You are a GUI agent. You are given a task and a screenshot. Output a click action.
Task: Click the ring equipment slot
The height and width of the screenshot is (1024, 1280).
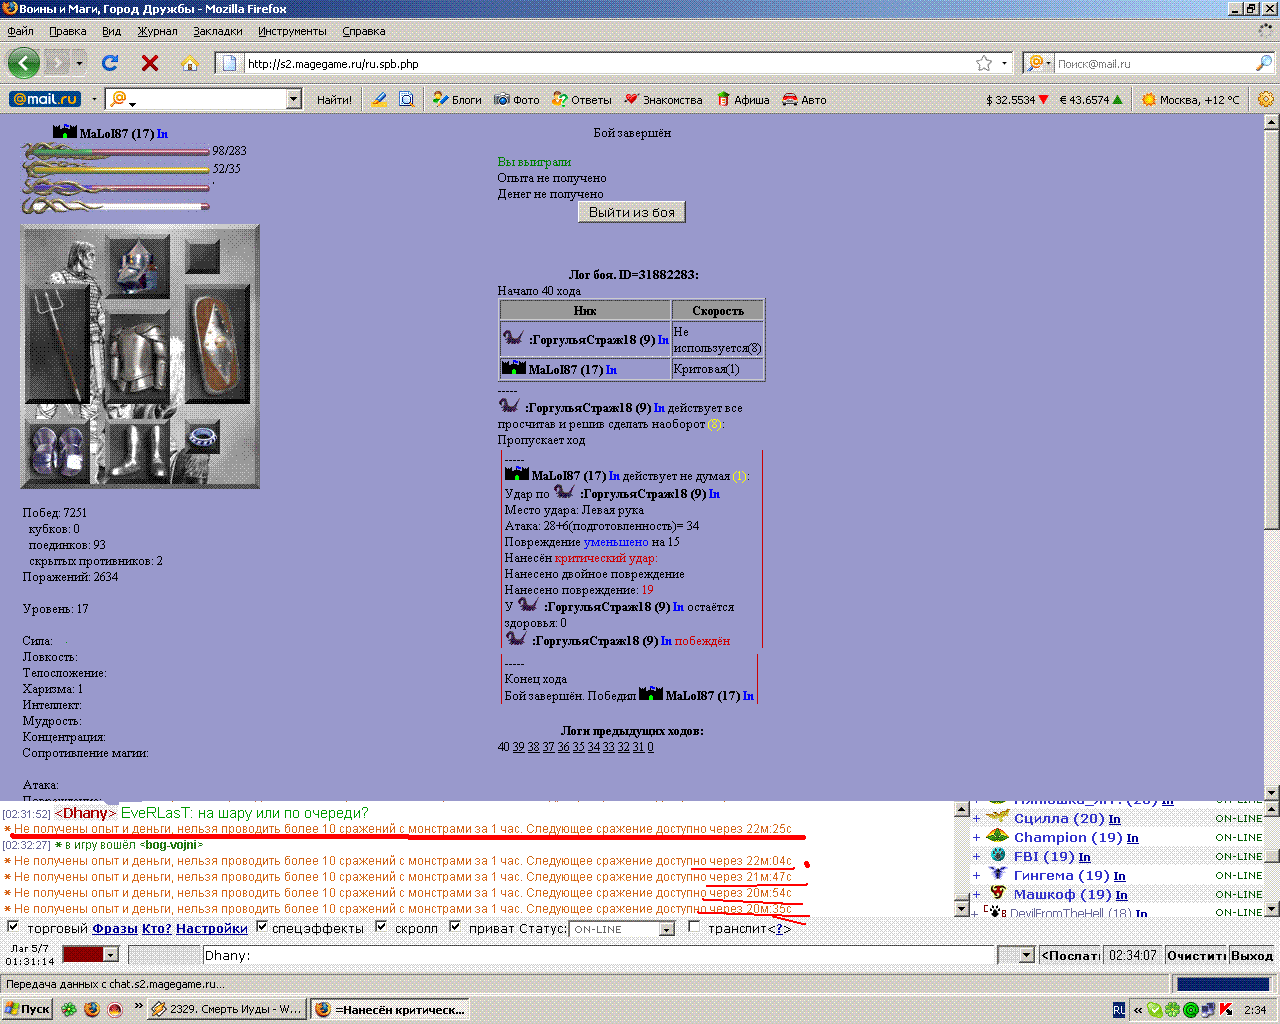pyautogui.click(x=203, y=436)
